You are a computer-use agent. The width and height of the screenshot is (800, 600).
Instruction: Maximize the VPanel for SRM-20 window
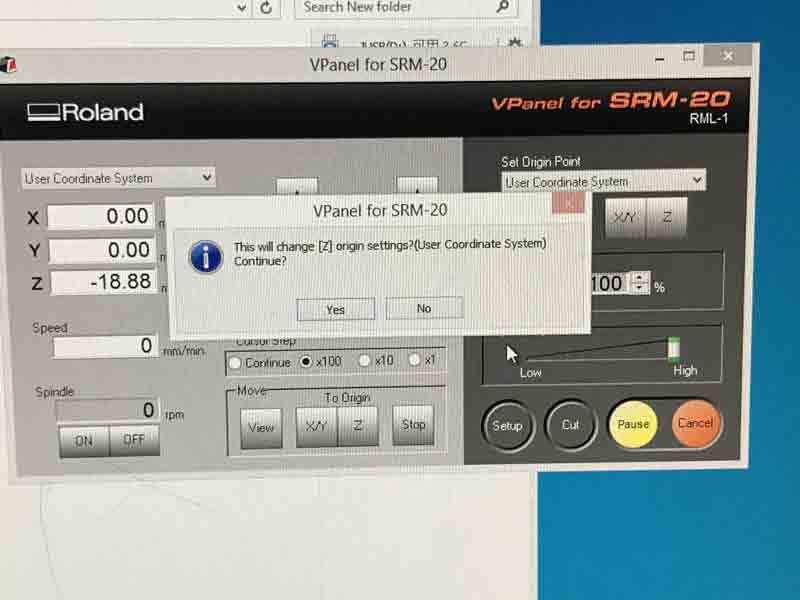coord(689,56)
